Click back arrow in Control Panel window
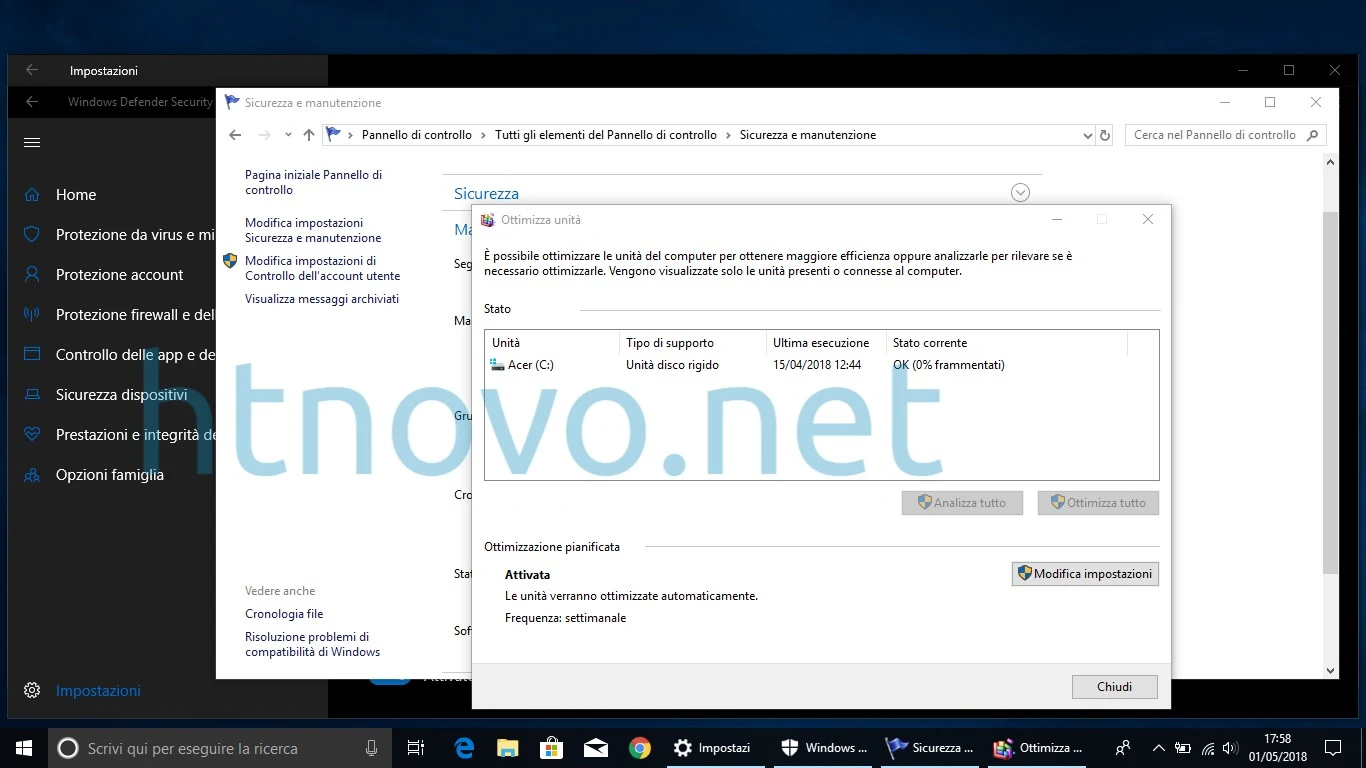This screenshot has height=768, width=1366. point(235,135)
